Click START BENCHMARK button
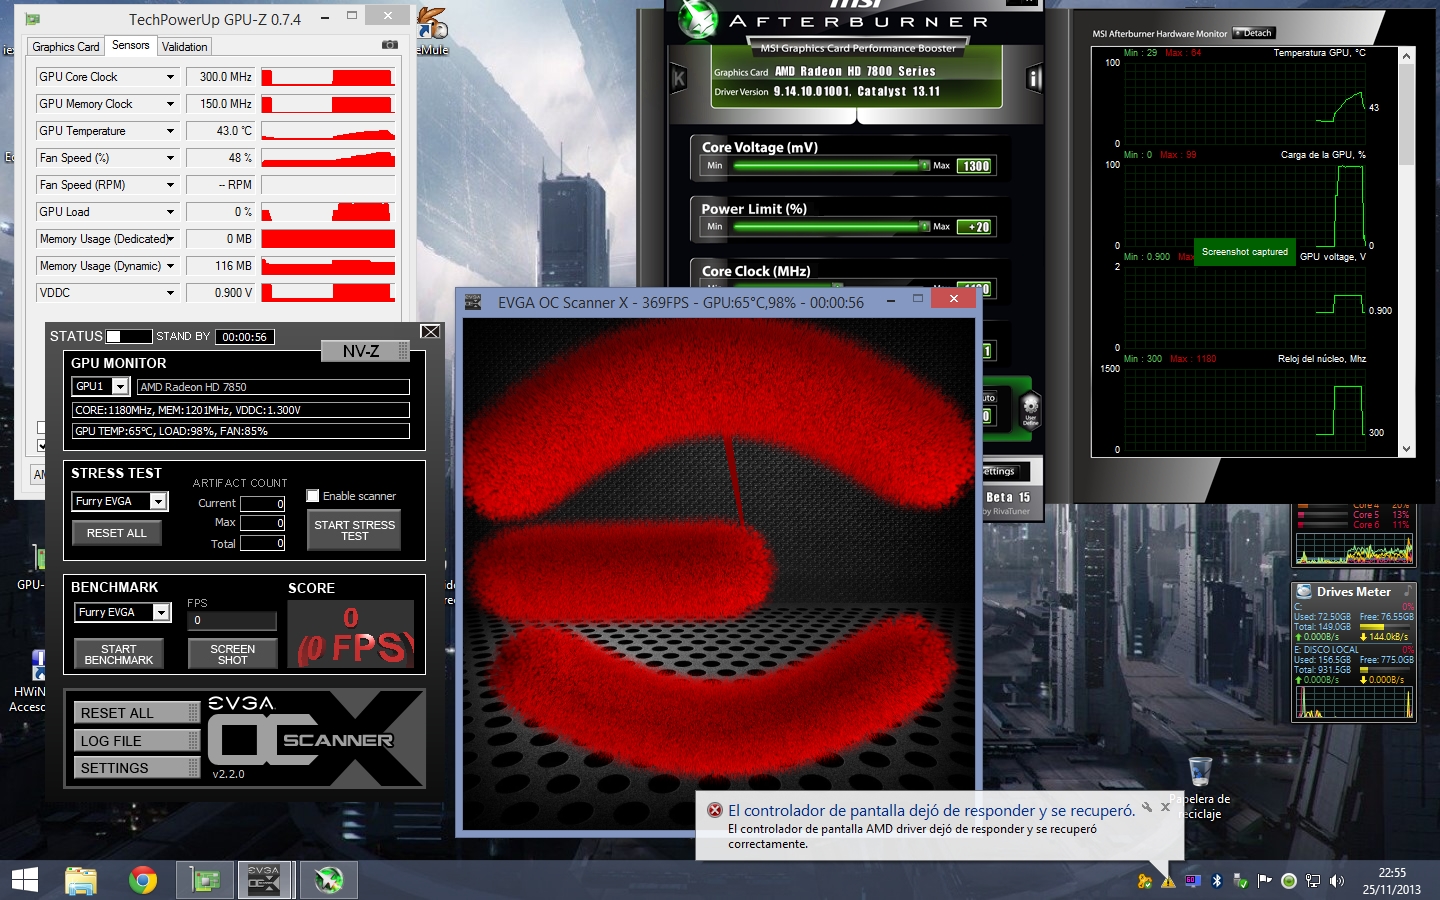The height and width of the screenshot is (900, 1440). coord(119,654)
